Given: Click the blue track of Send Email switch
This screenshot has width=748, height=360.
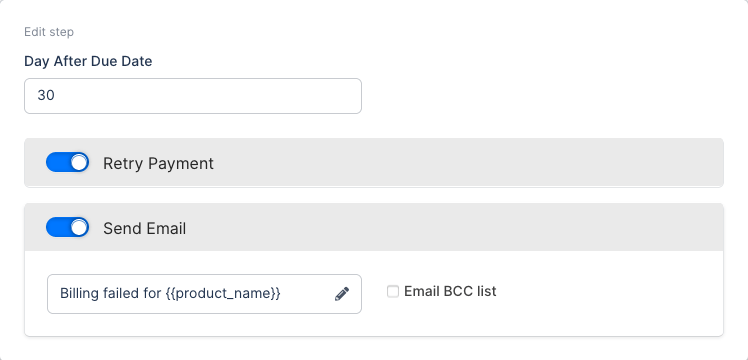Looking at the screenshot, I should pos(57,227).
